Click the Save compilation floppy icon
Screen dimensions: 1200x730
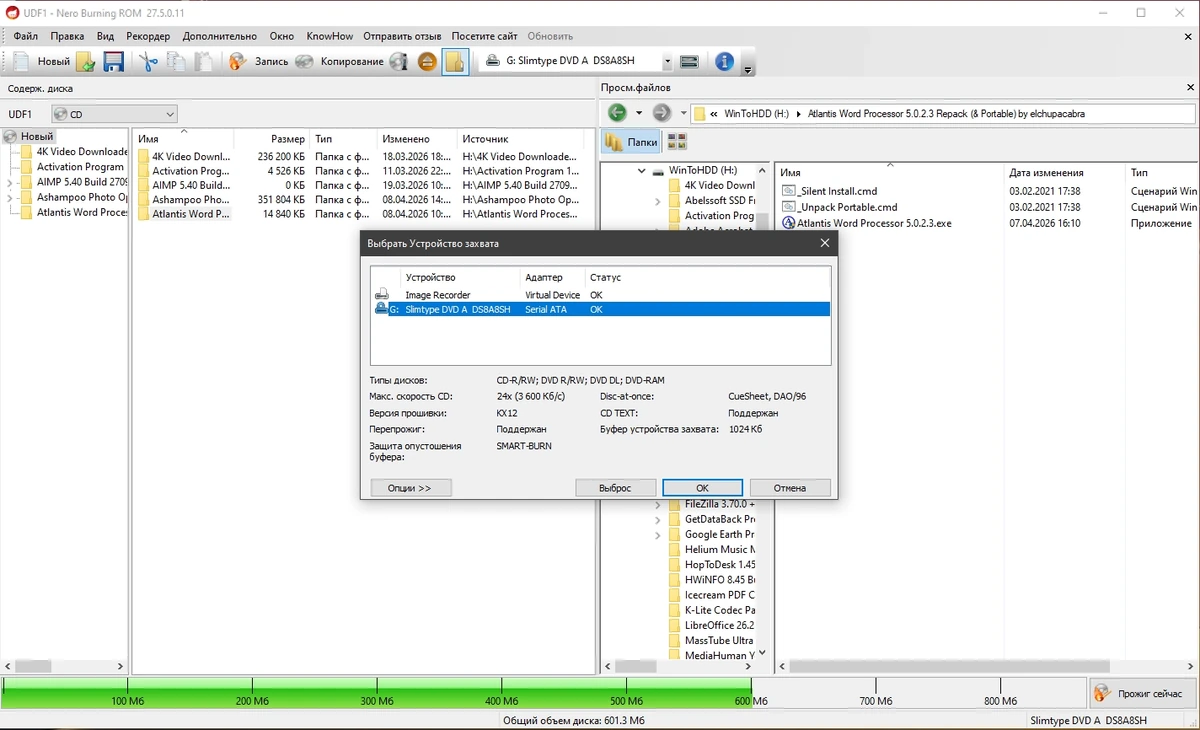(114, 62)
